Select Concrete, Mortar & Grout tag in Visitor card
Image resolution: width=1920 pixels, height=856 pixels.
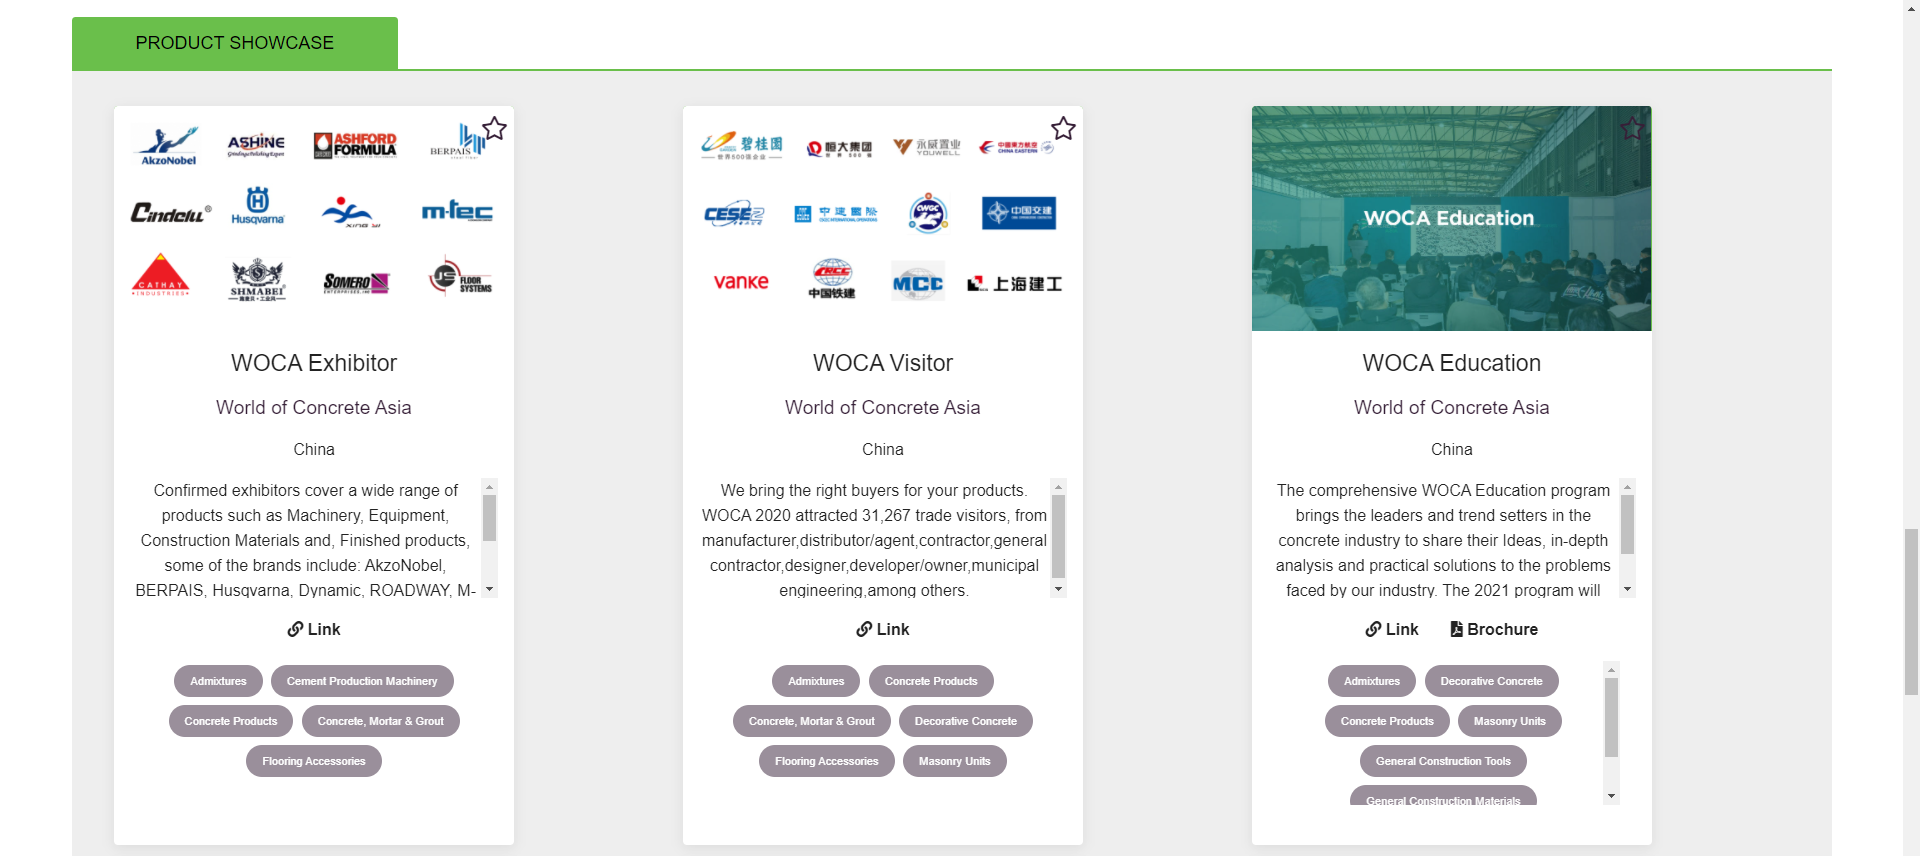(812, 721)
